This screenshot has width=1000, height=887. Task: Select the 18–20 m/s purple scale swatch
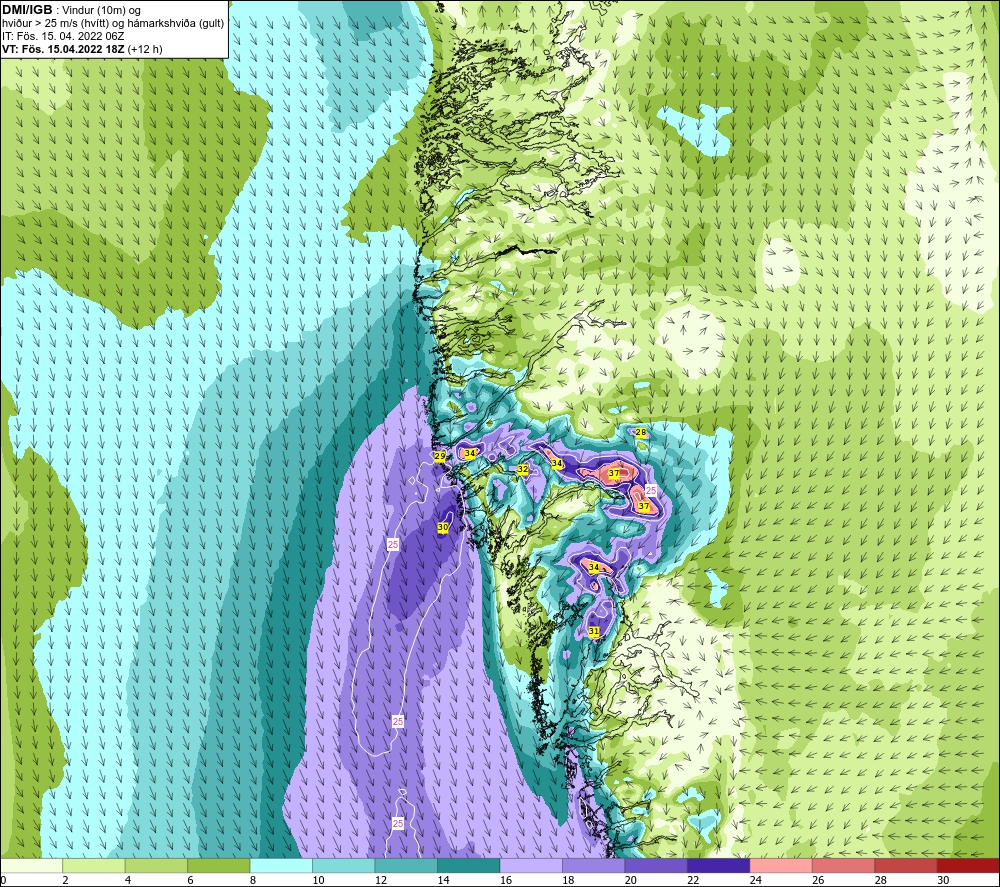click(594, 865)
